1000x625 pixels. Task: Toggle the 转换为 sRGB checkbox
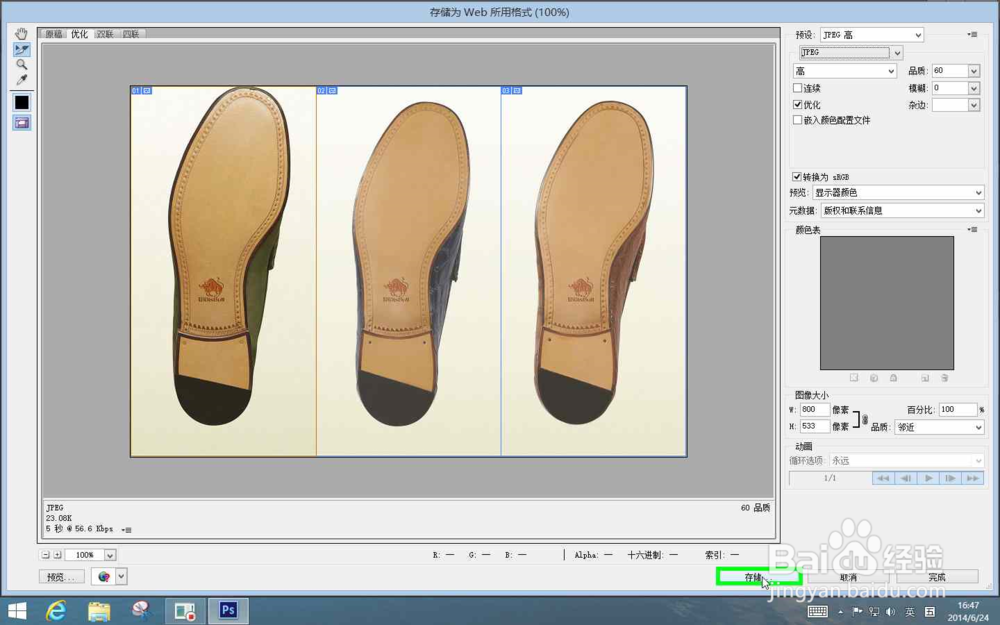point(797,177)
